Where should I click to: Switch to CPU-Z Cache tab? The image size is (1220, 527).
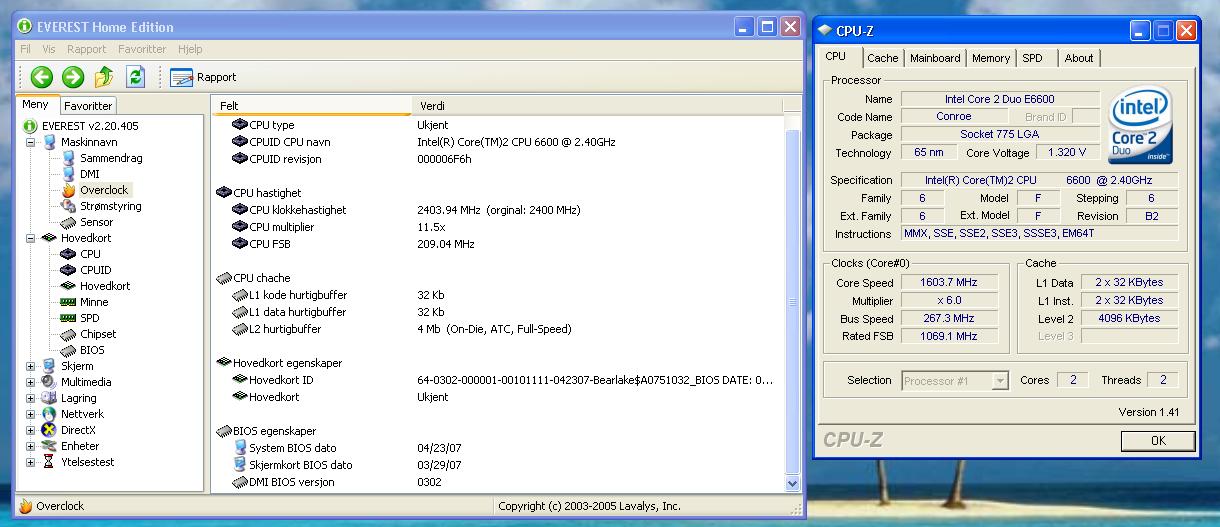click(x=883, y=58)
